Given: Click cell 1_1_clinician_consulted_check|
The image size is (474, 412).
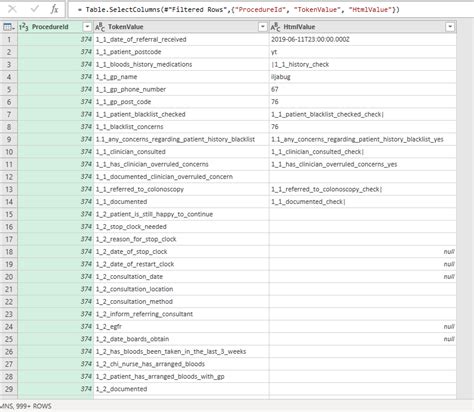Looking at the screenshot, I should 363,152.
